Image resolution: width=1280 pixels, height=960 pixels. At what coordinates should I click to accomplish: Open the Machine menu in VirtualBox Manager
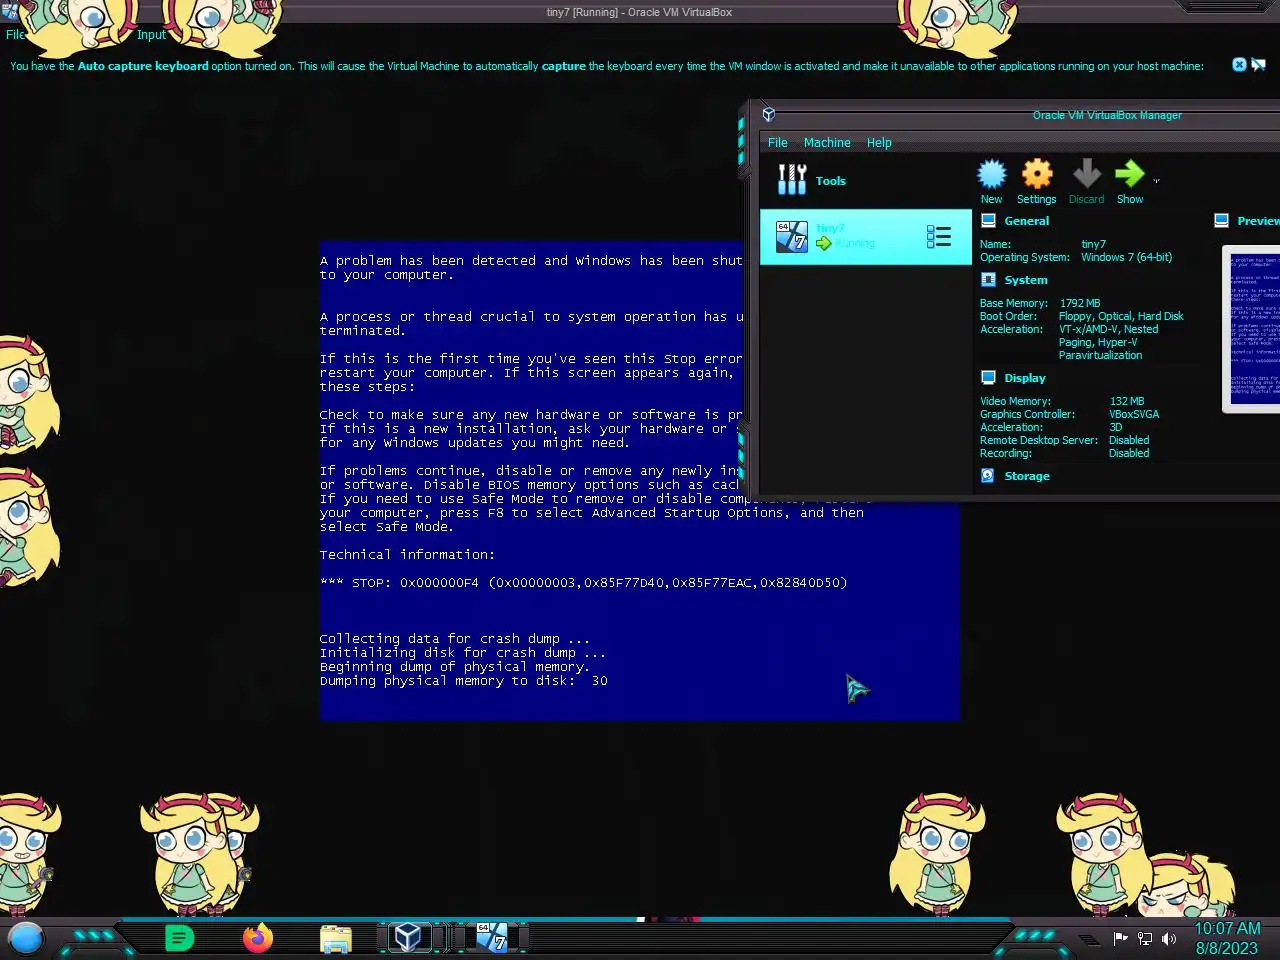827,143
